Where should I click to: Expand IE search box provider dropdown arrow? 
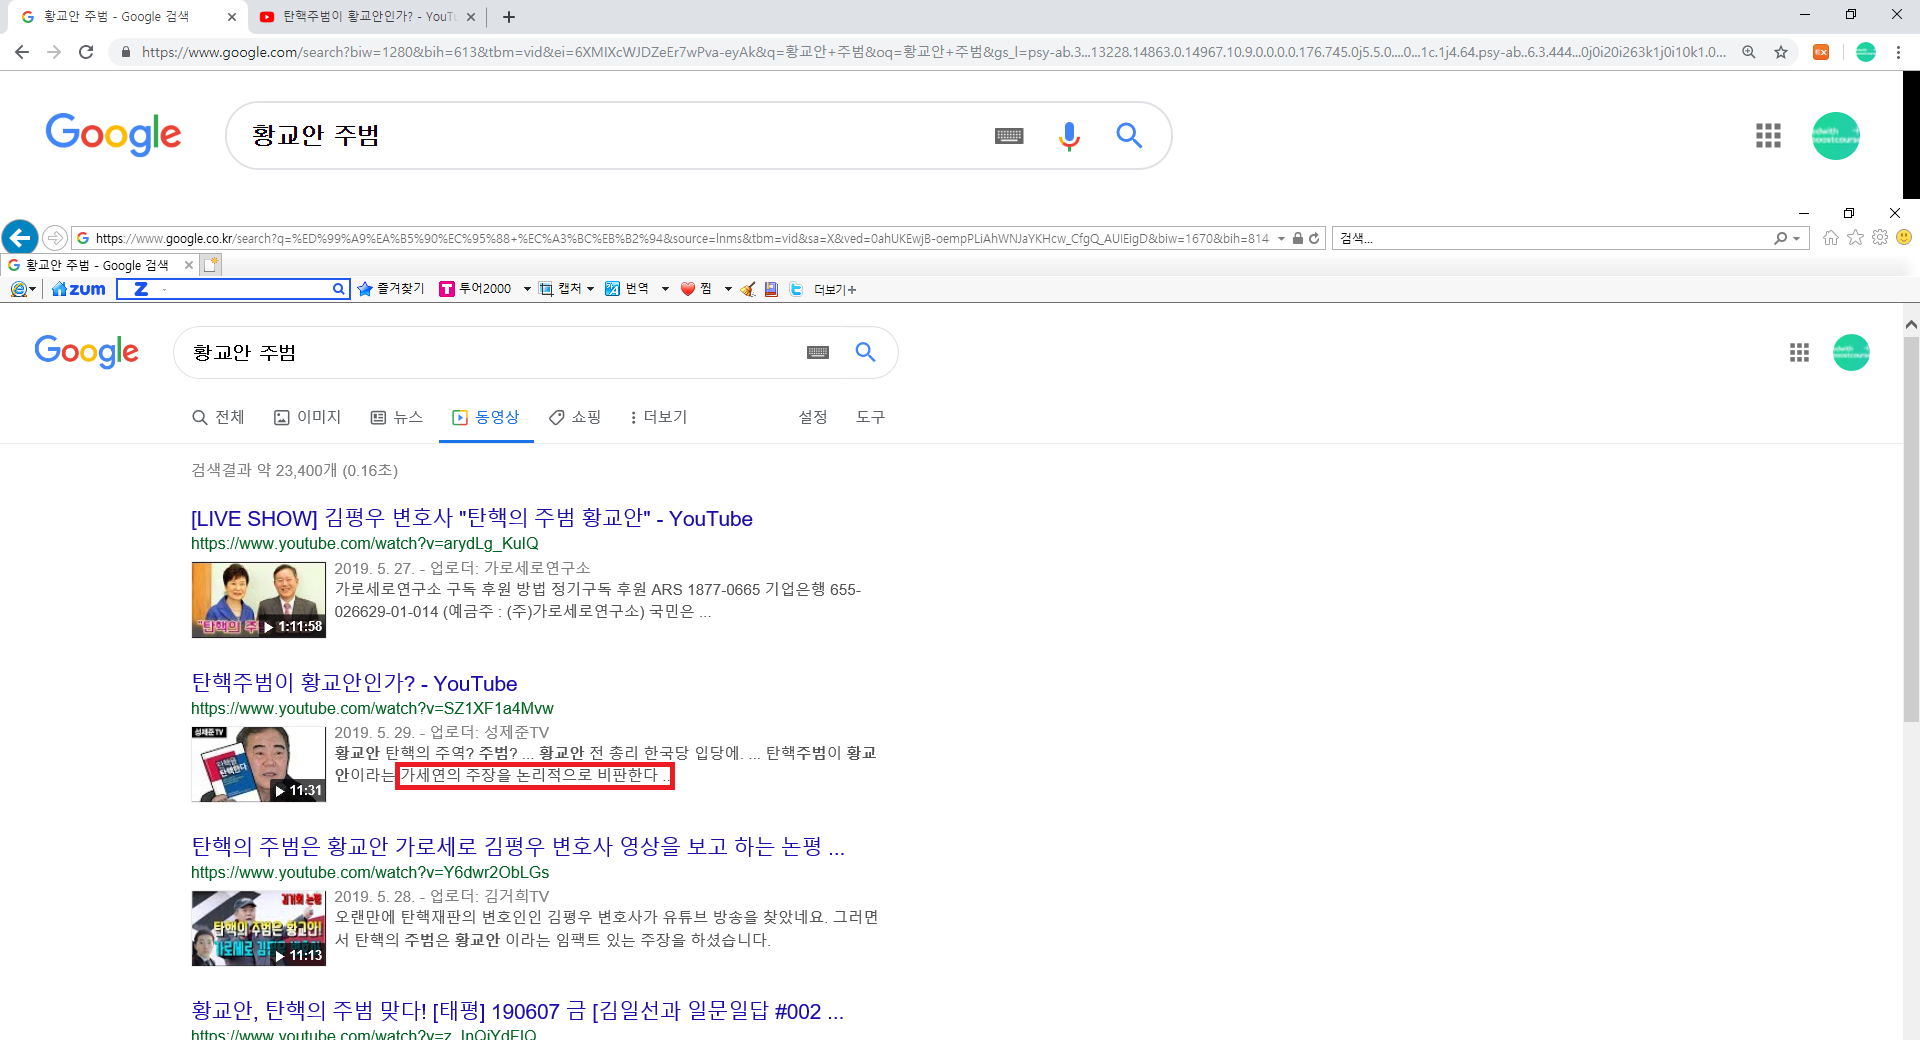(1797, 238)
